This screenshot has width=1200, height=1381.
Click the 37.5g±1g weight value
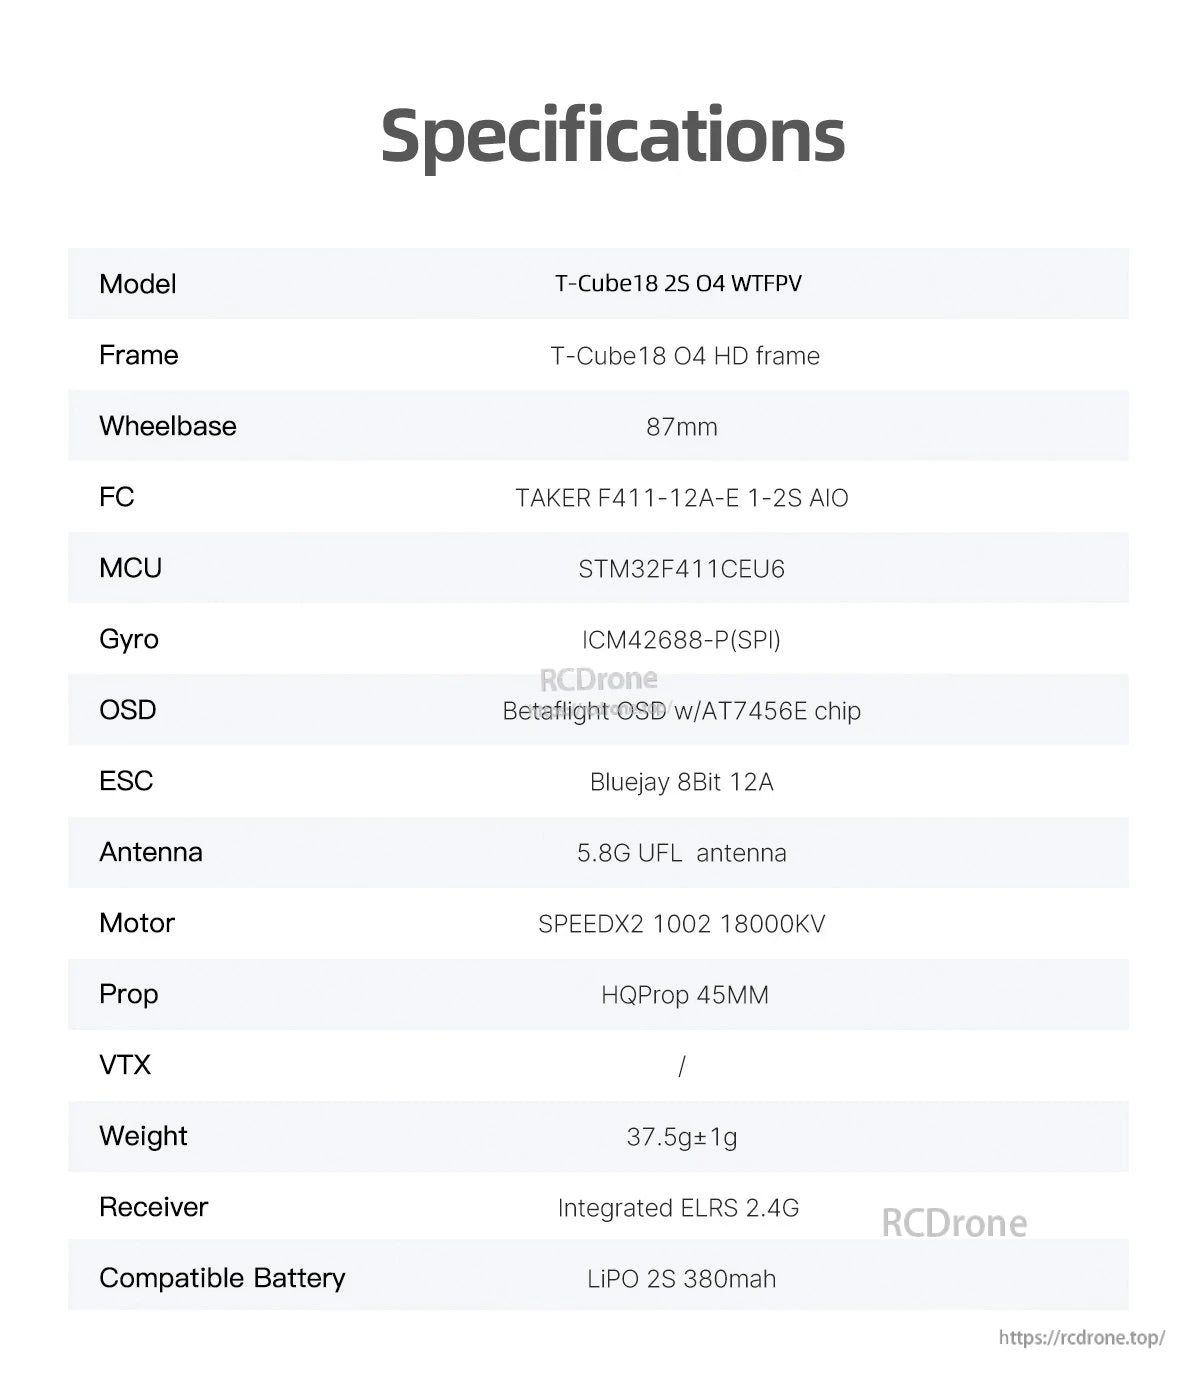point(681,1137)
